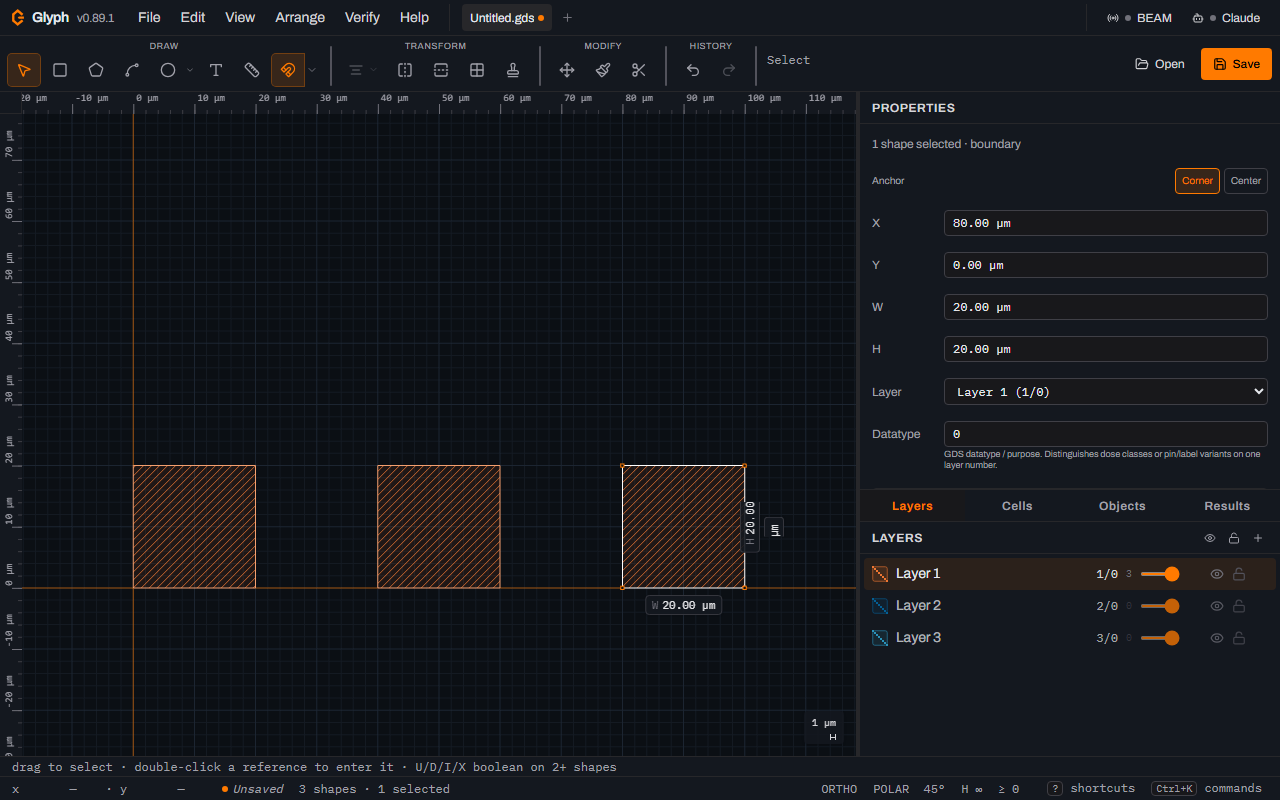Click the X position field

[1106, 223]
